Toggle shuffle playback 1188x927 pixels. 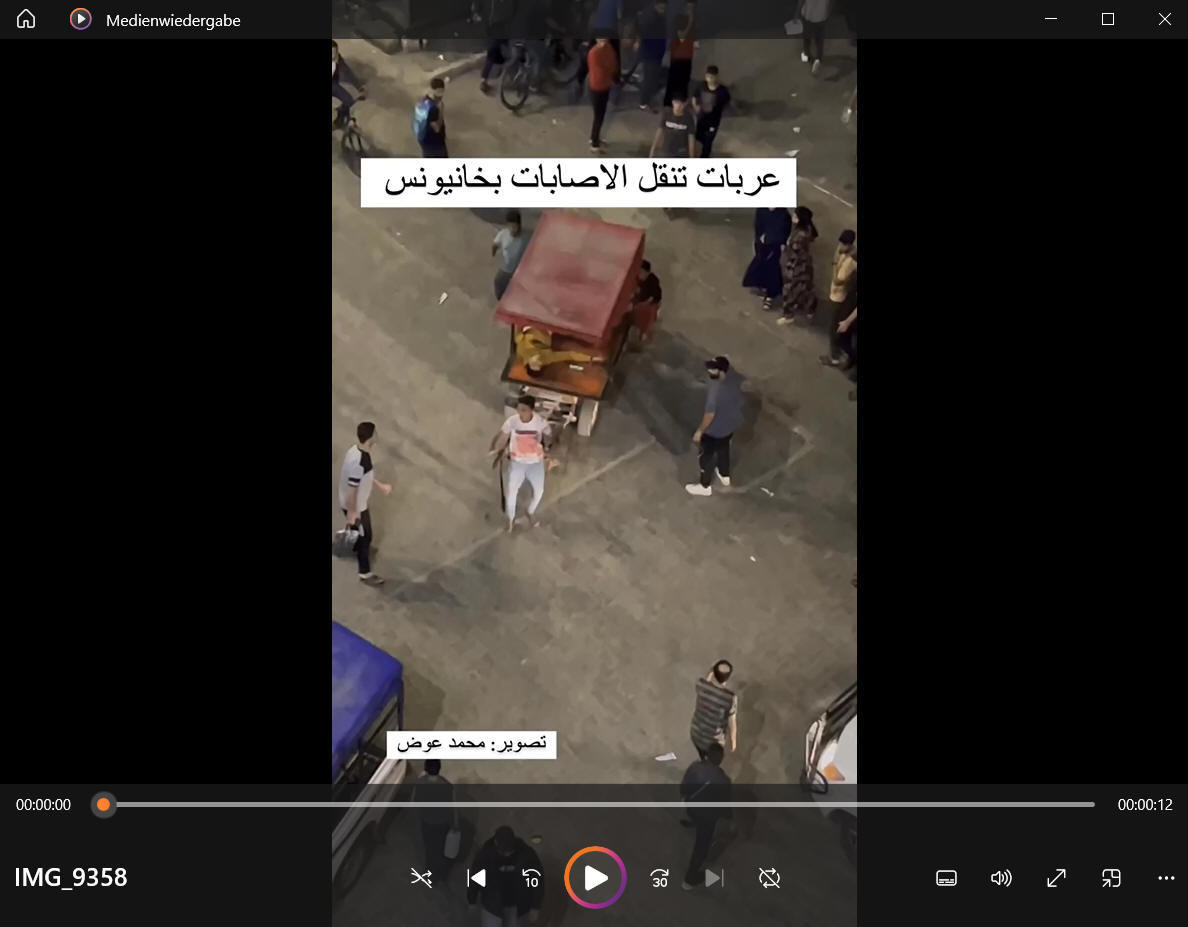click(x=421, y=878)
